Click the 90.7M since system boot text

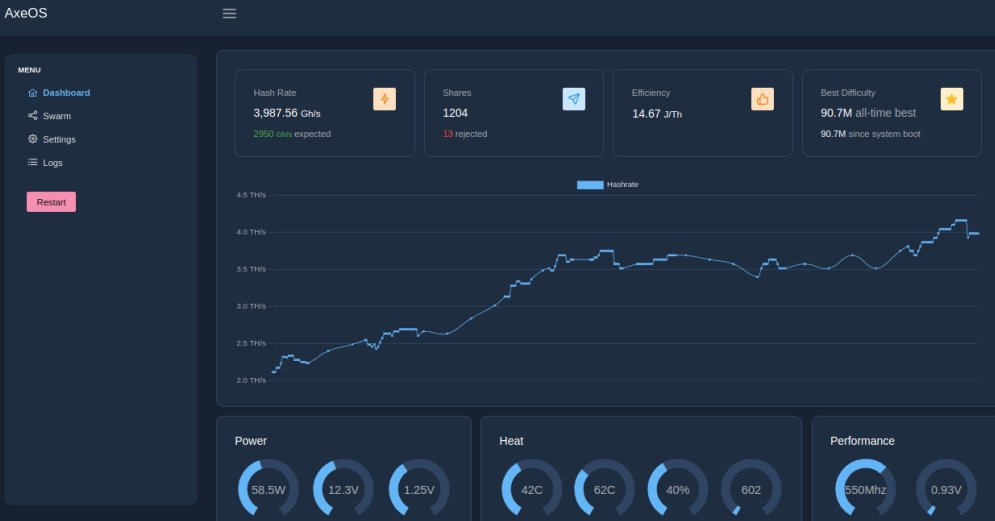pyautogui.click(x=870, y=134)
